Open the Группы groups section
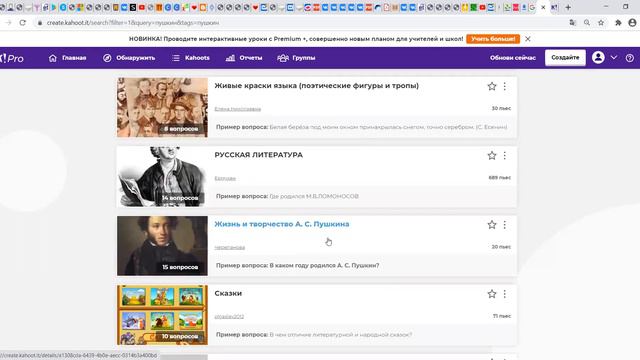This screenshot has width=640, height=360. point(296,58)
